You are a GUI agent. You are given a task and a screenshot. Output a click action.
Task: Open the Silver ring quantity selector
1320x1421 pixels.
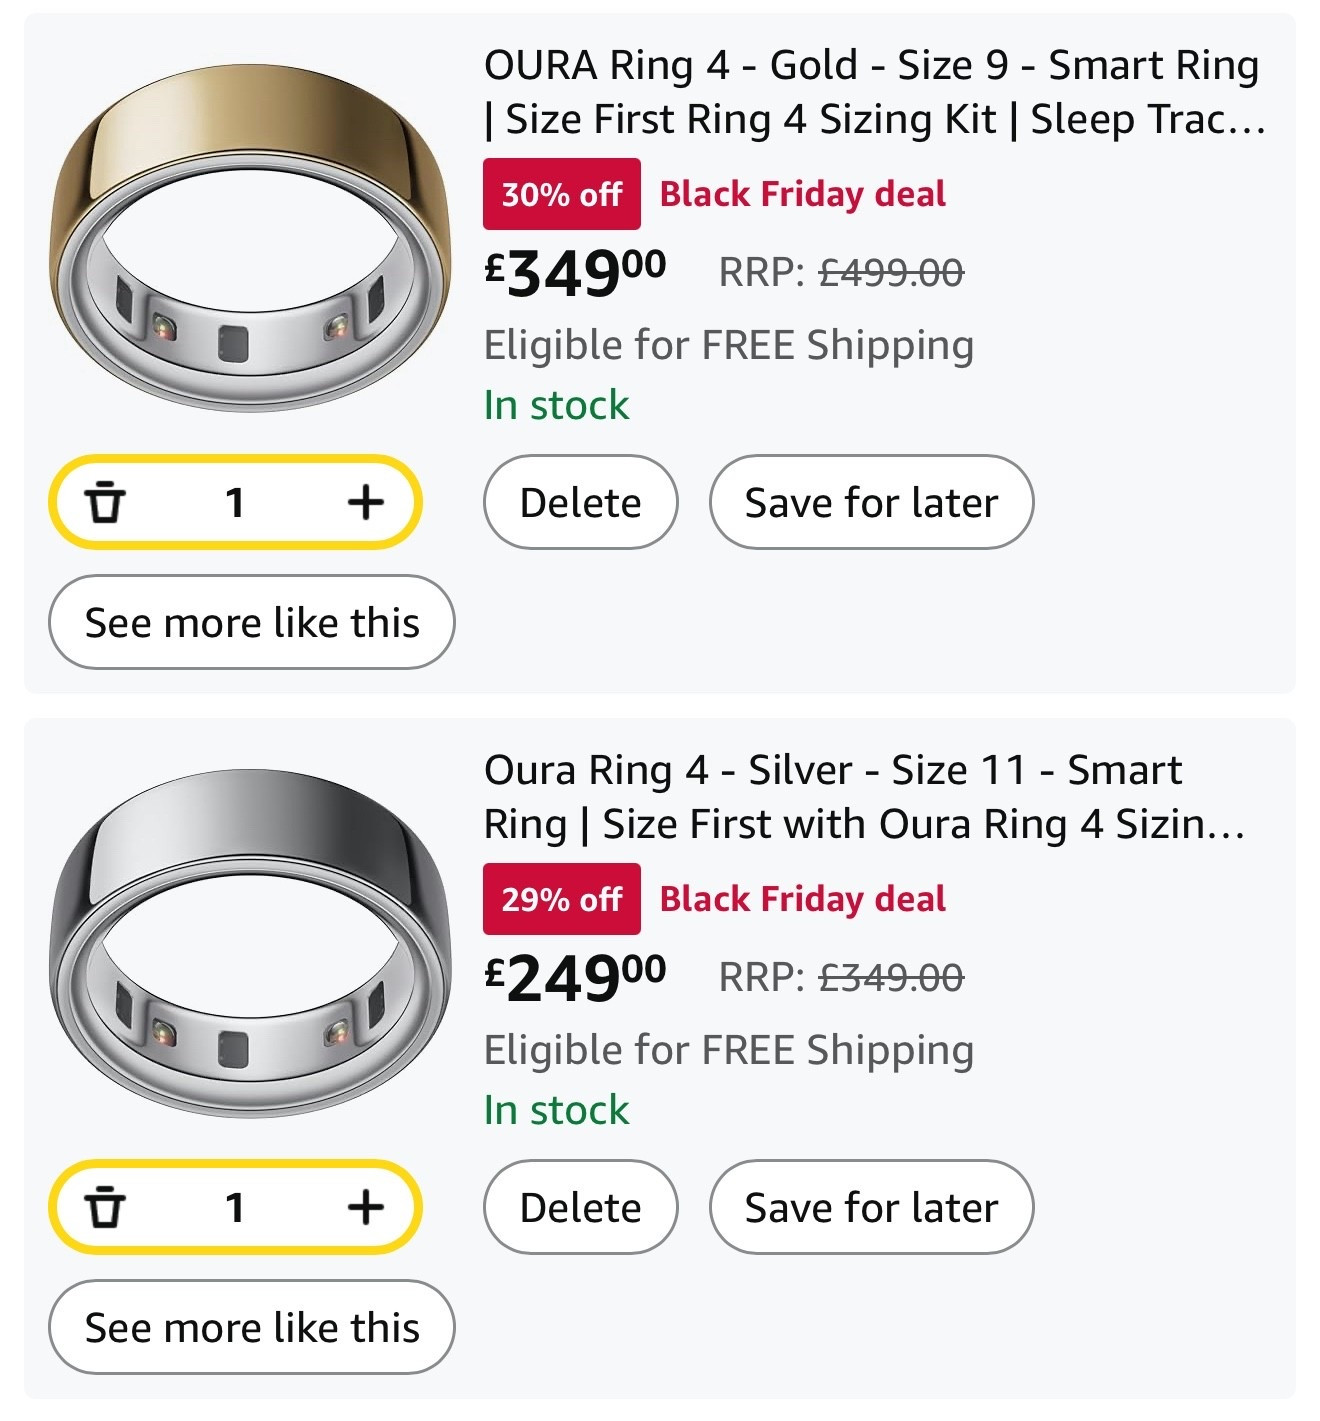point(235,1207)
